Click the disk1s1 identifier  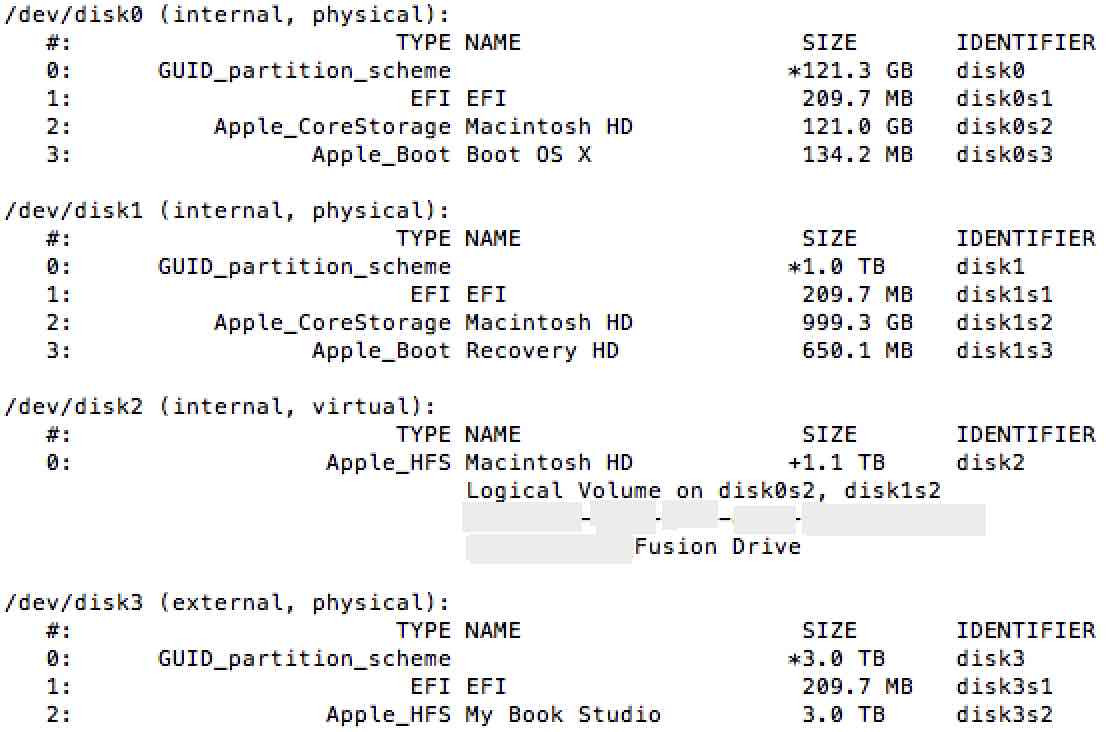(1004, 295)
